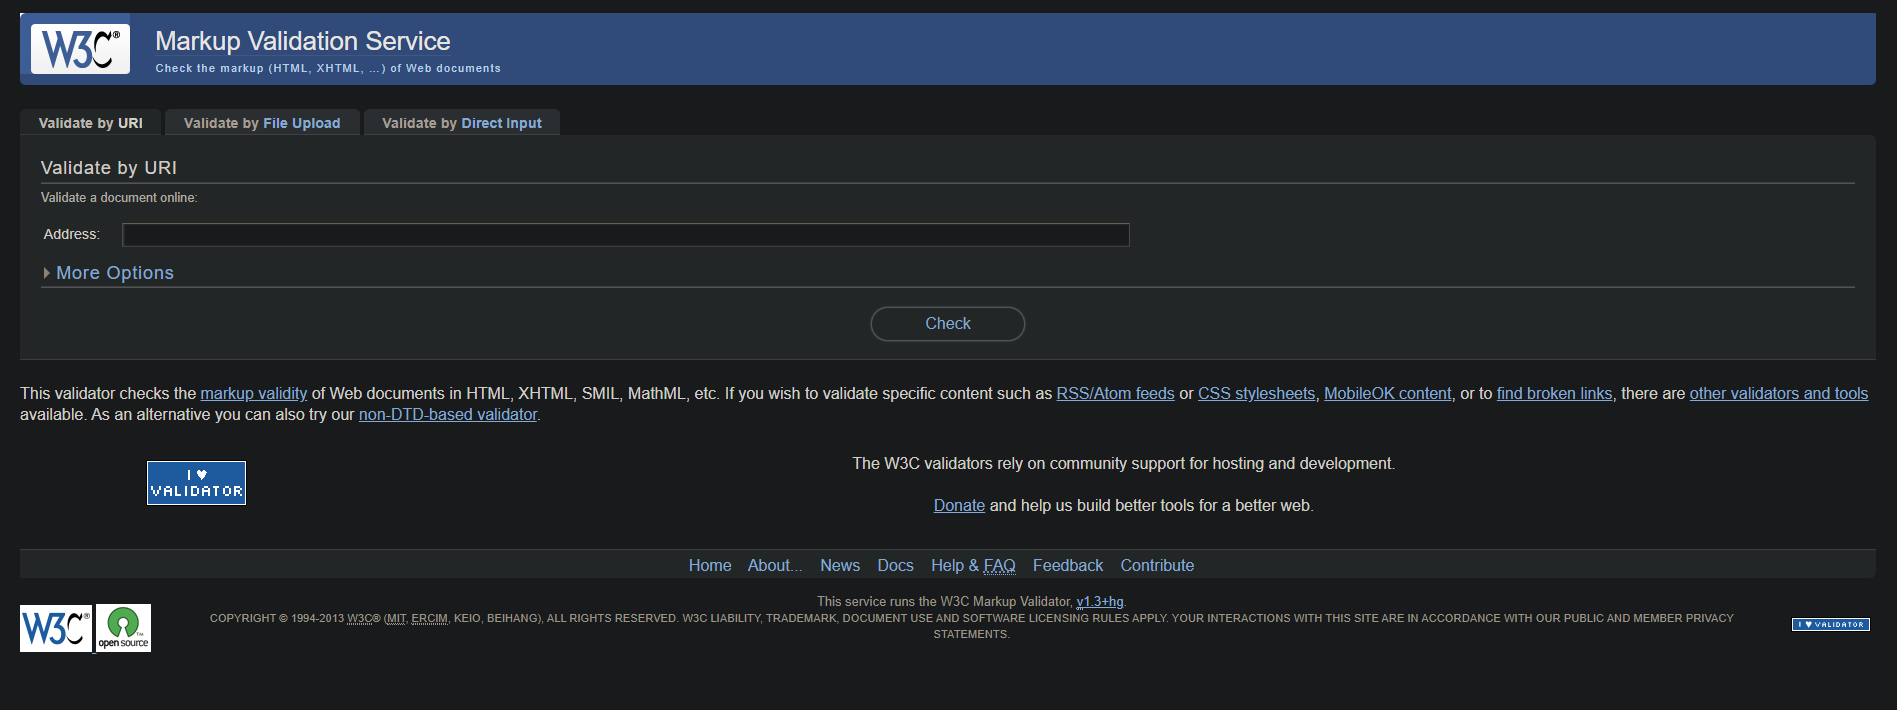Open the CSS stylesheets validator link
This screenshot has width=1897, height=710.
1257,394
